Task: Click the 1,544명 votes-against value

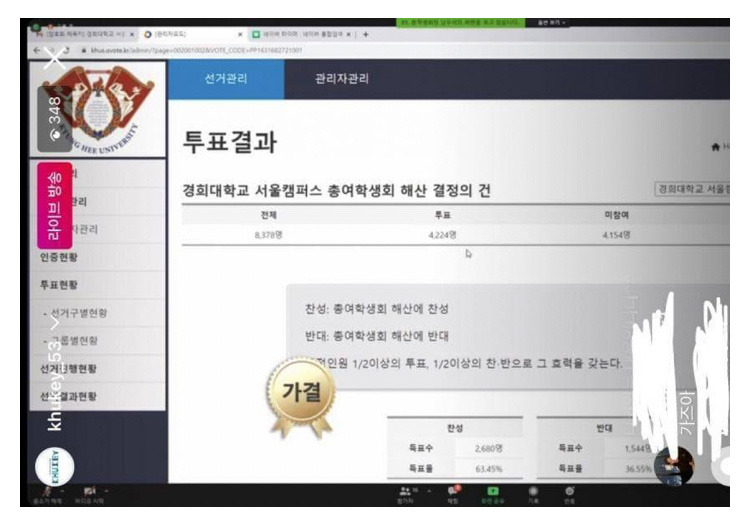Action: tap(638, 448)
